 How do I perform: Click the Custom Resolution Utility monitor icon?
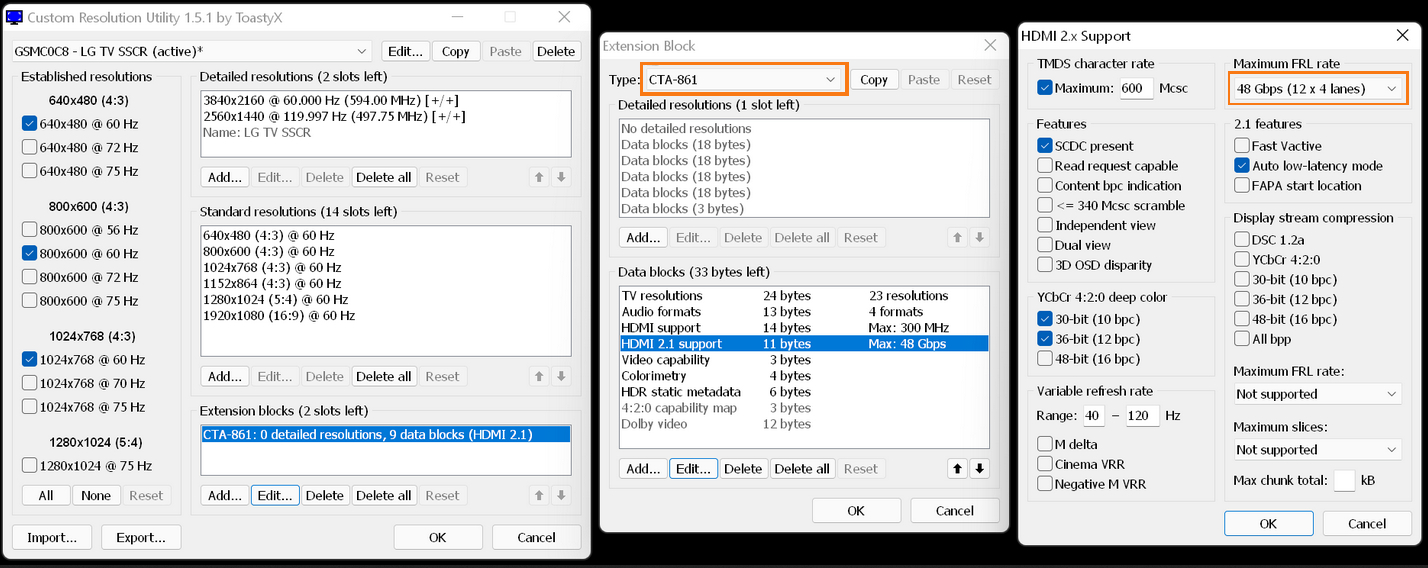[15, 17]
